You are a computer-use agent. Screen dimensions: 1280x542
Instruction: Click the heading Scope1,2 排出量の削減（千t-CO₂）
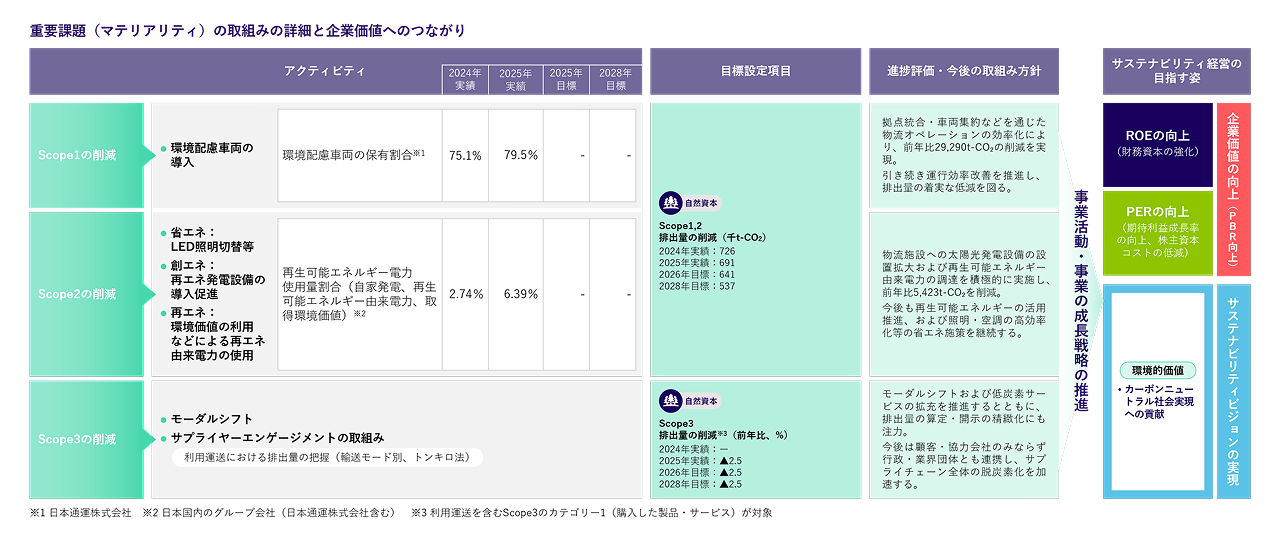coord(714,231)
